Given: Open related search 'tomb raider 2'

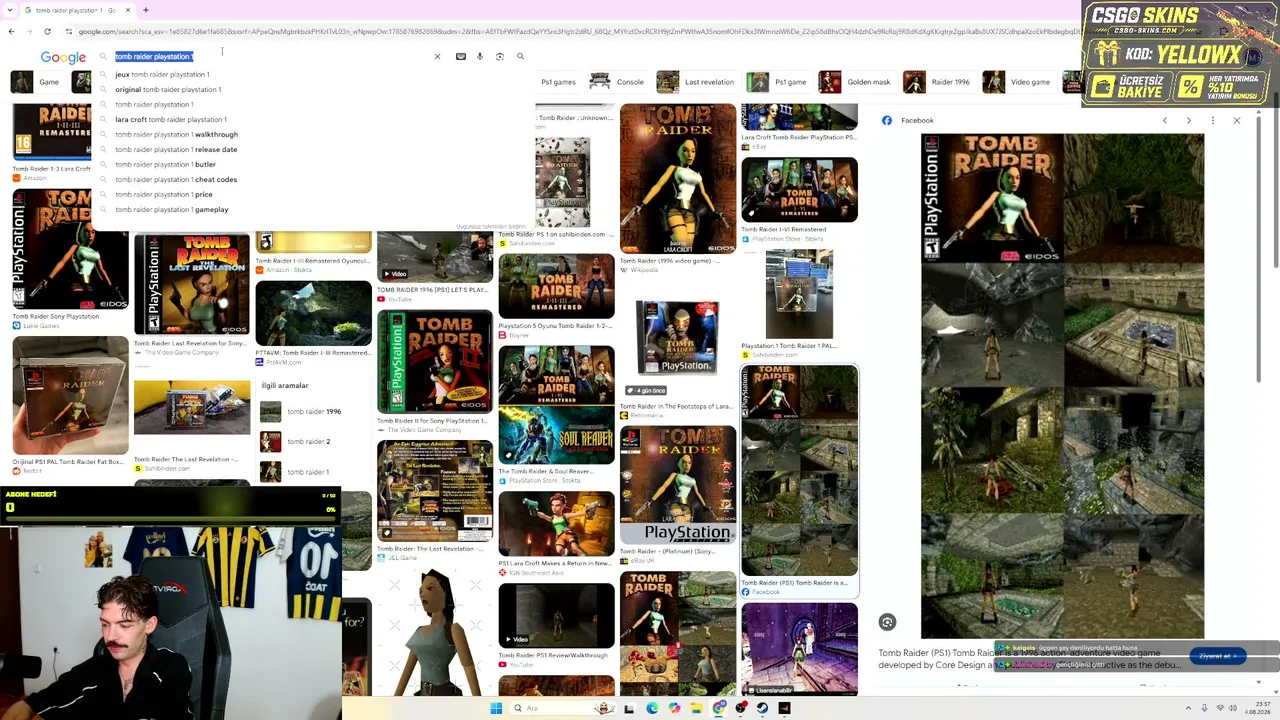Looking at the screenshot, I should click(295, 441).
